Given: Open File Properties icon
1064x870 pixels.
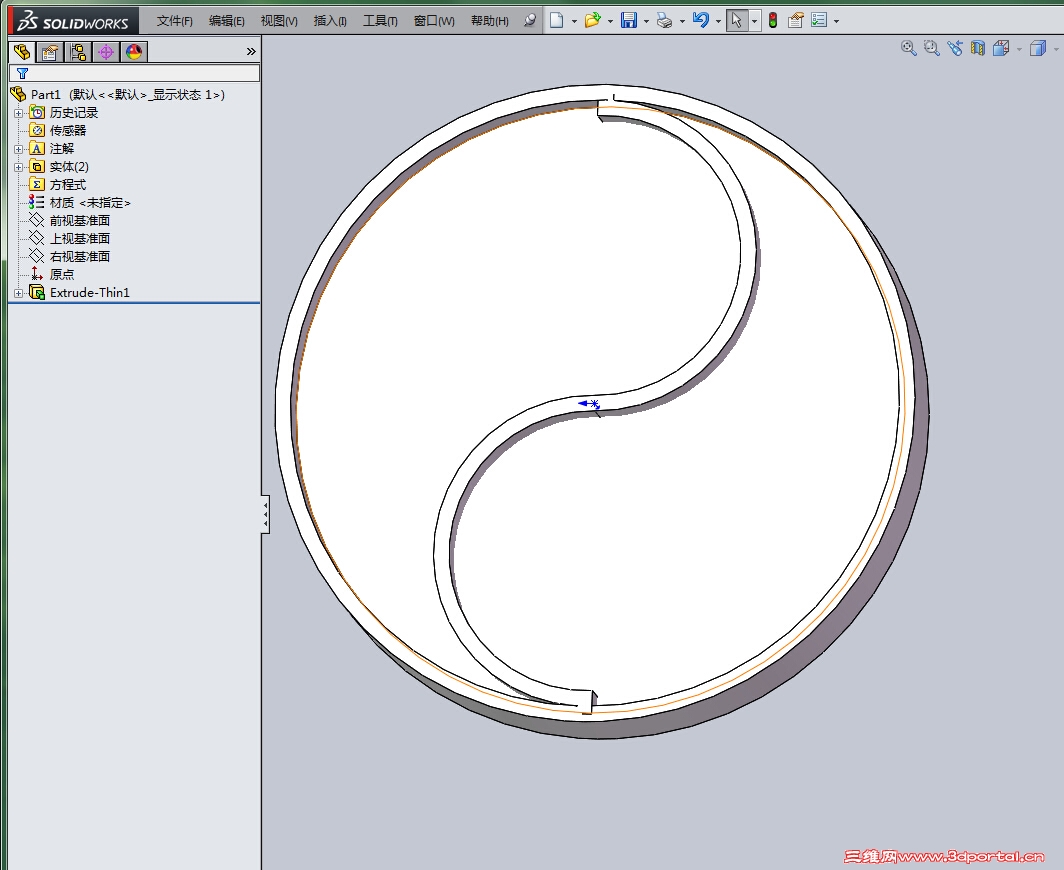Looking at the screenshot, I should click(795, 20).
